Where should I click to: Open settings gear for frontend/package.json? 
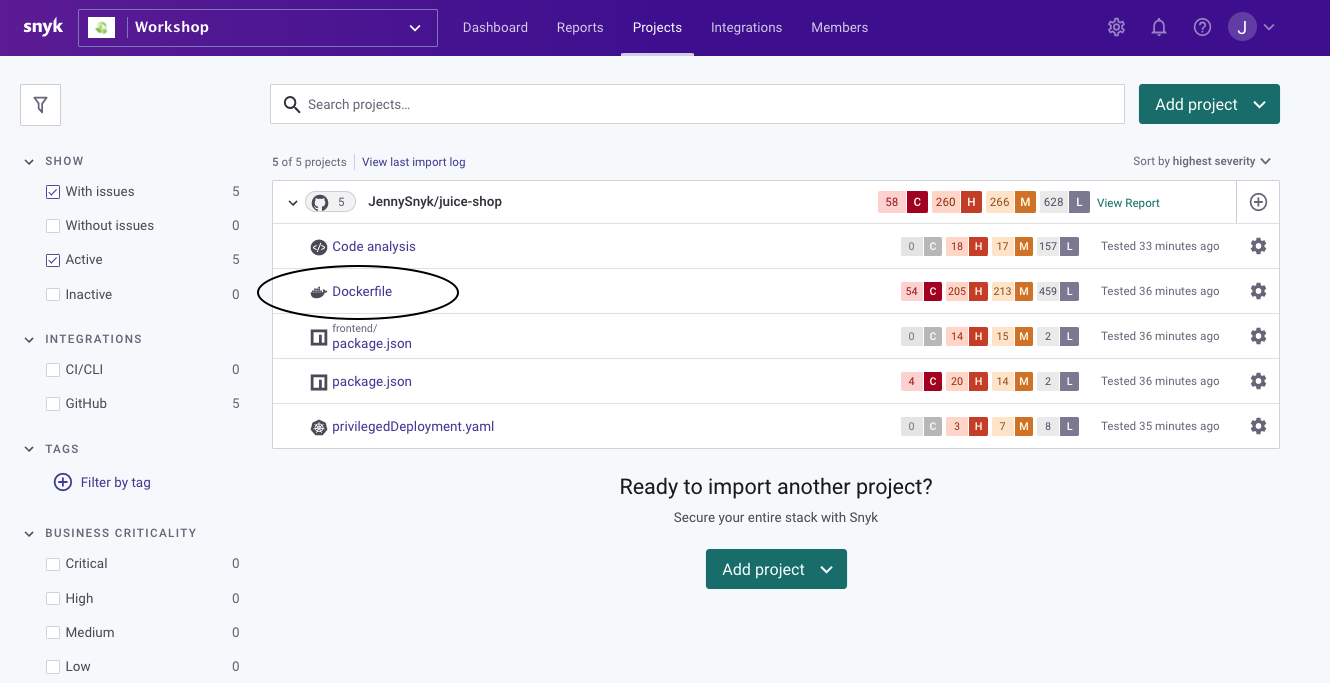(x=1258, y=336)
